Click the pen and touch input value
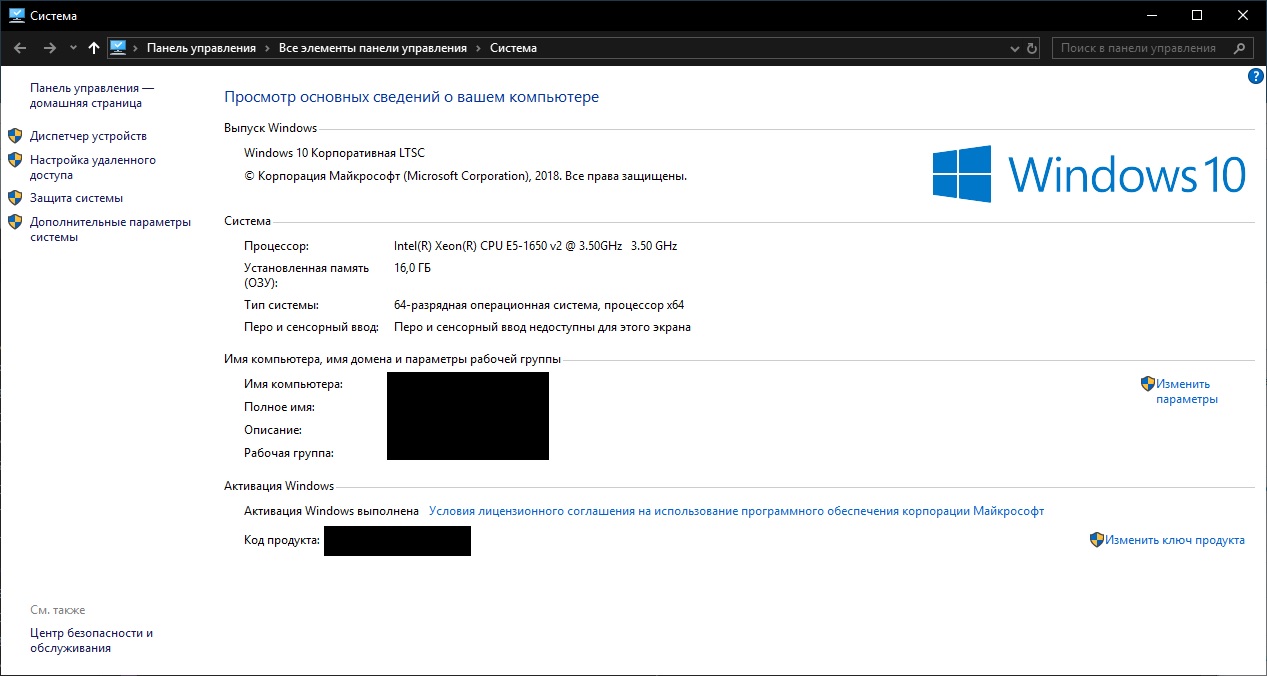The image size is (1267, 676). point(542,327)
